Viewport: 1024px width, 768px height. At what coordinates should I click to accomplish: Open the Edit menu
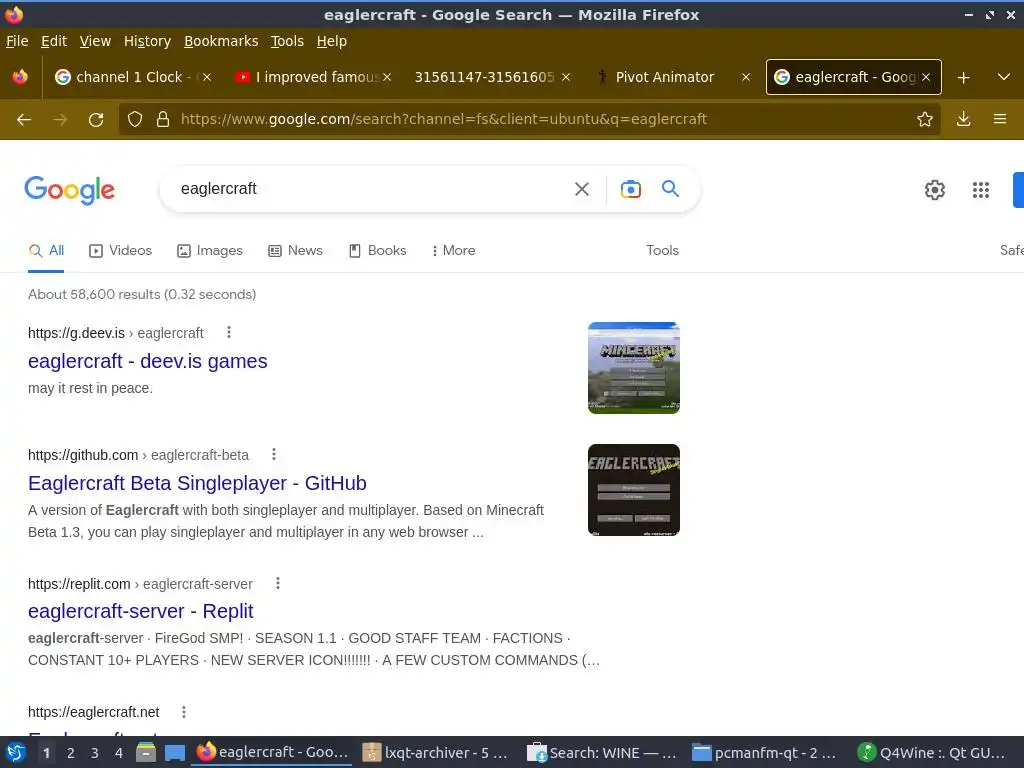click(x=54, y=41)
